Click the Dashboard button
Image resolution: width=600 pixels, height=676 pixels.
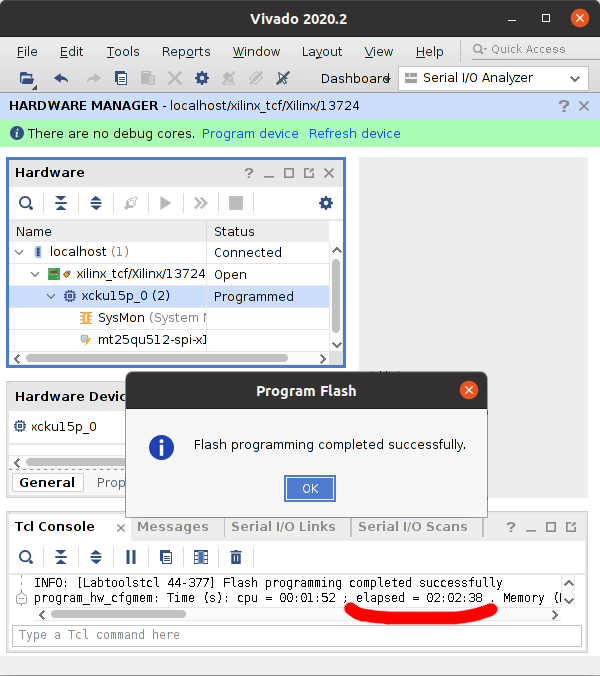356,78
